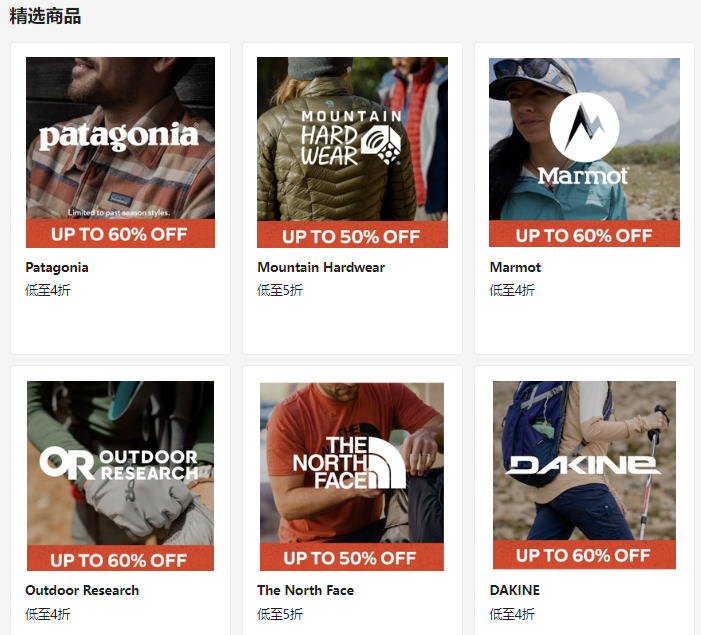The image size is (701, 635).
Task: Click the Mountain Hardwear nut logo icon
Action: coord(381,144)
